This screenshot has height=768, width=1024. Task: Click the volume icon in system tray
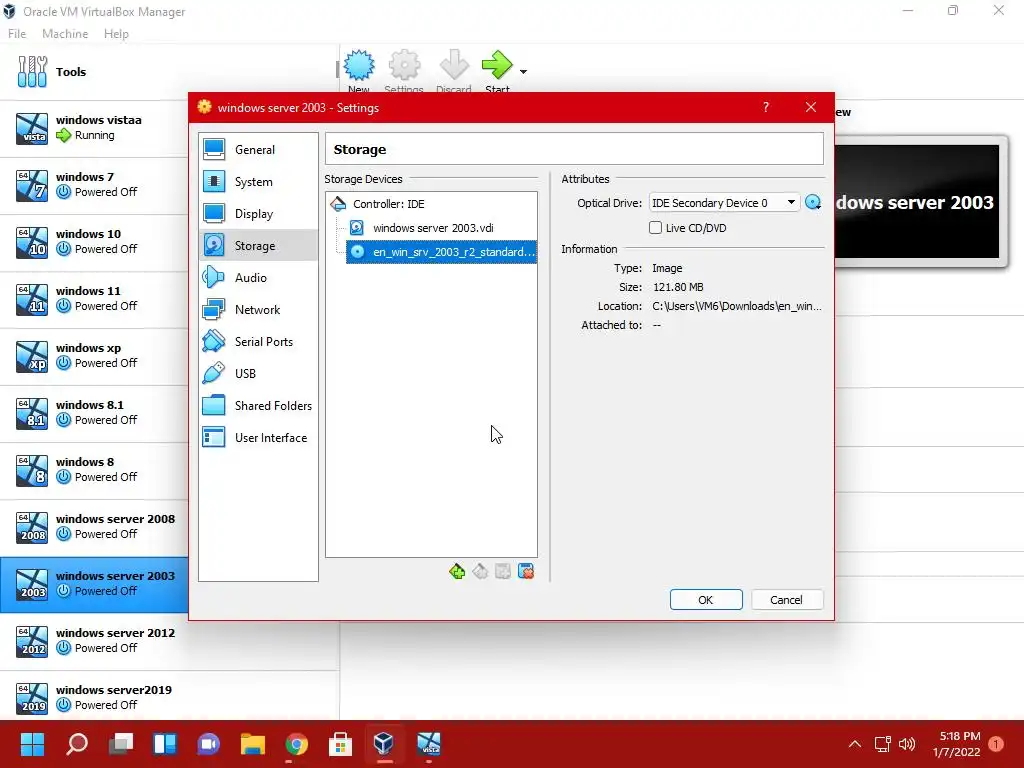coord(907,744)
